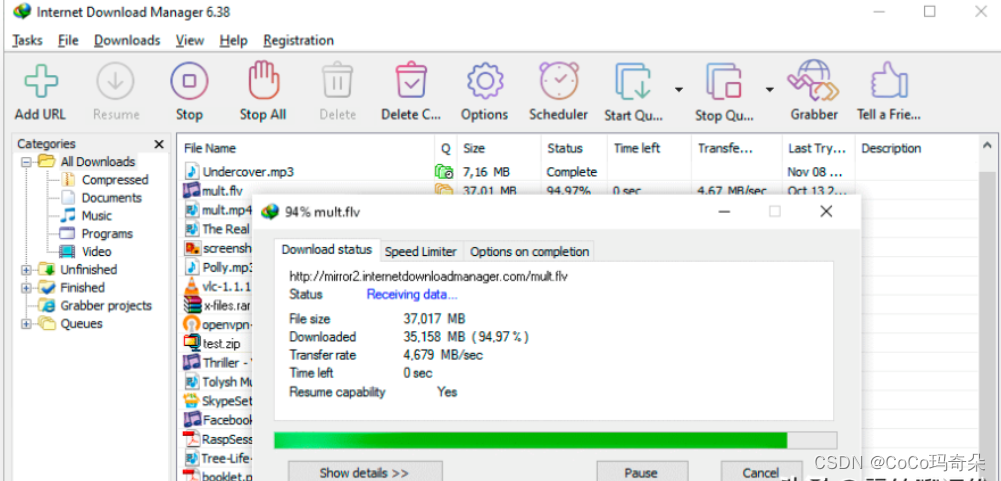This screenshot has height=481, width=1001.
Task: Expand the Finished category node
Action: pos(26,287)
